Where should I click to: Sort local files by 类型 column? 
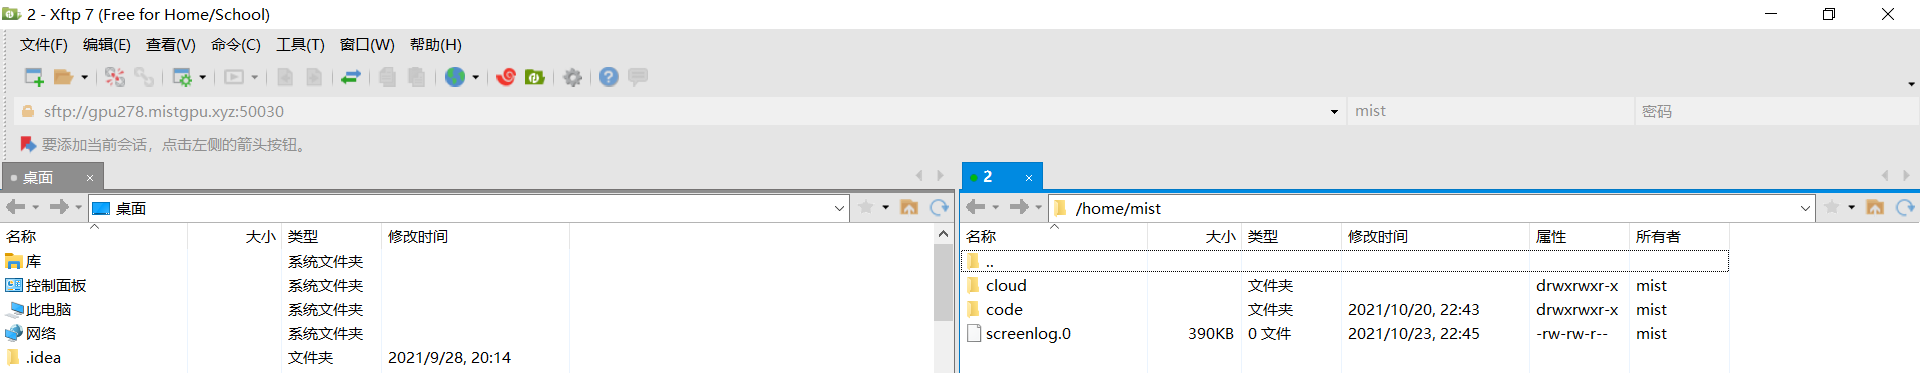pos(331,237)
